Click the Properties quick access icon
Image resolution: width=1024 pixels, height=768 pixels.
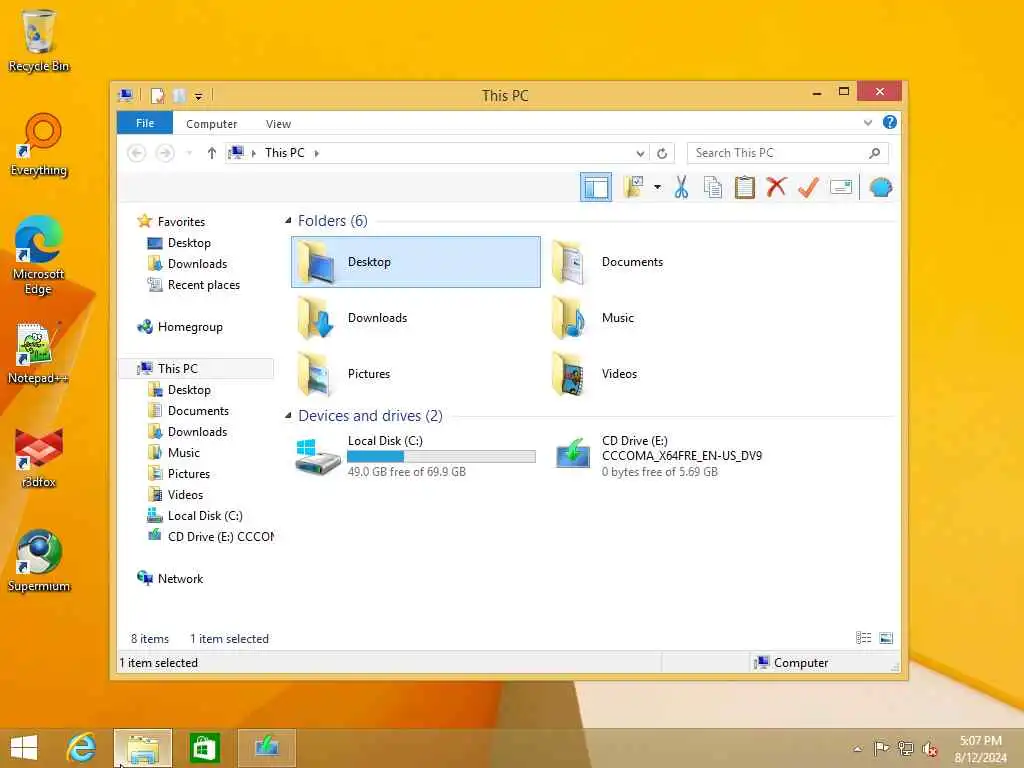(157, 96)
